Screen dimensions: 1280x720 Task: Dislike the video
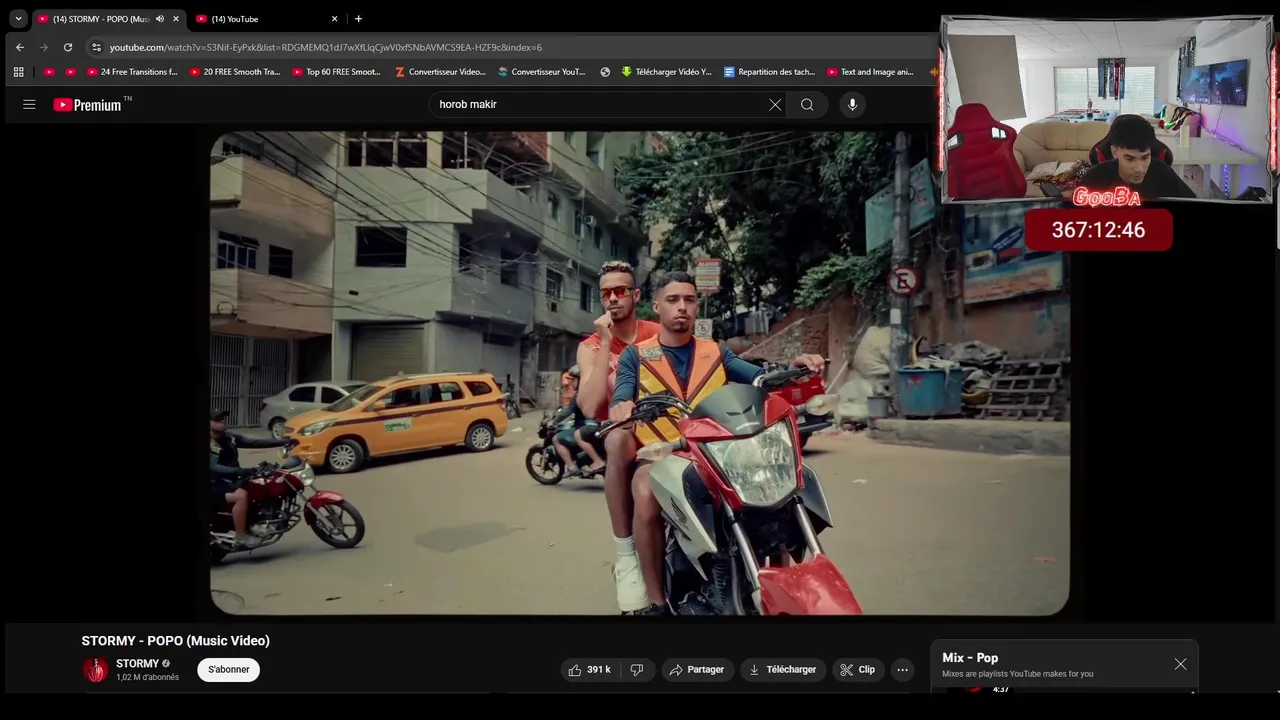click(637, 670)
